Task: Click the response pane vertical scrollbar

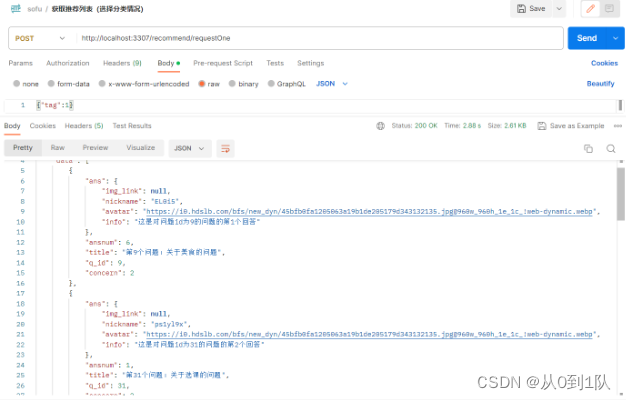Action: [621, 194]
